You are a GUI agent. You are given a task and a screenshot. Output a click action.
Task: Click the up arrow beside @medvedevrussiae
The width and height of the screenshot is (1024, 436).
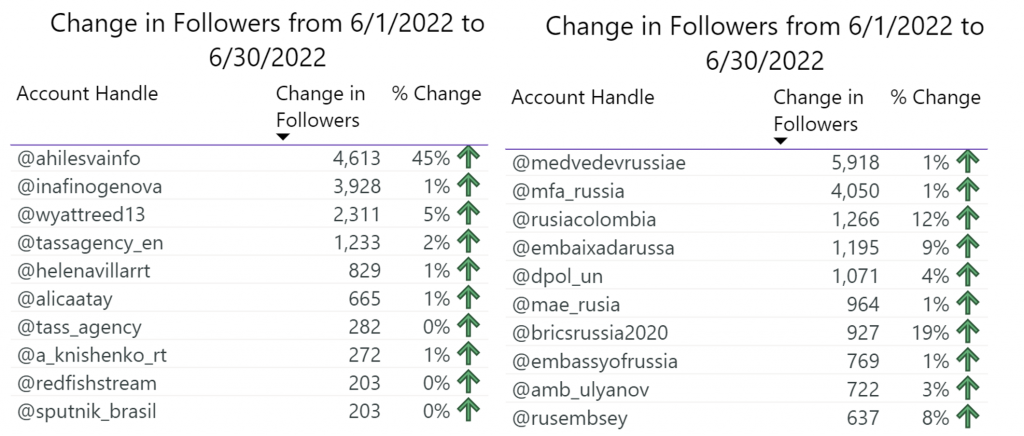967,163
